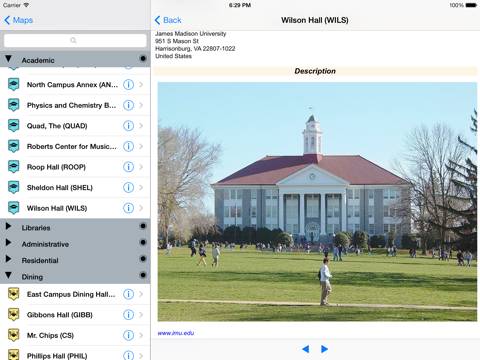Open info for Quad, The (QUAD)
The image size is (480, 360).
coord(128,126)
